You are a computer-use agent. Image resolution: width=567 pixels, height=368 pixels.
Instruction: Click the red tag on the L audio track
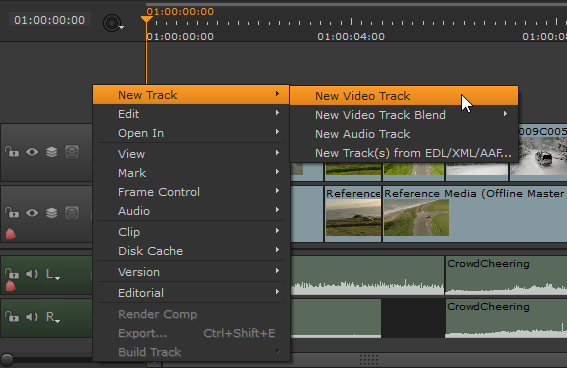pos(11,286)
